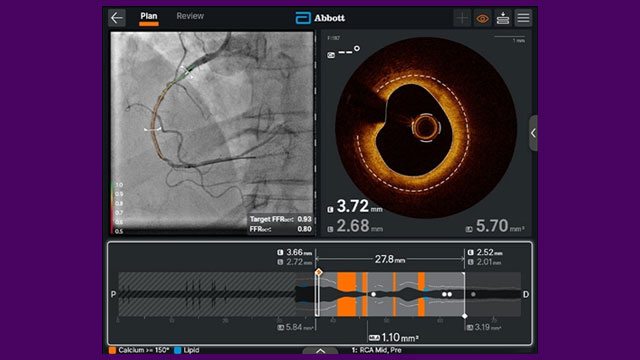The image size is (640, 360).
Task: Click the white MLA dot on lumen profile
Action: tap(373, 294)
